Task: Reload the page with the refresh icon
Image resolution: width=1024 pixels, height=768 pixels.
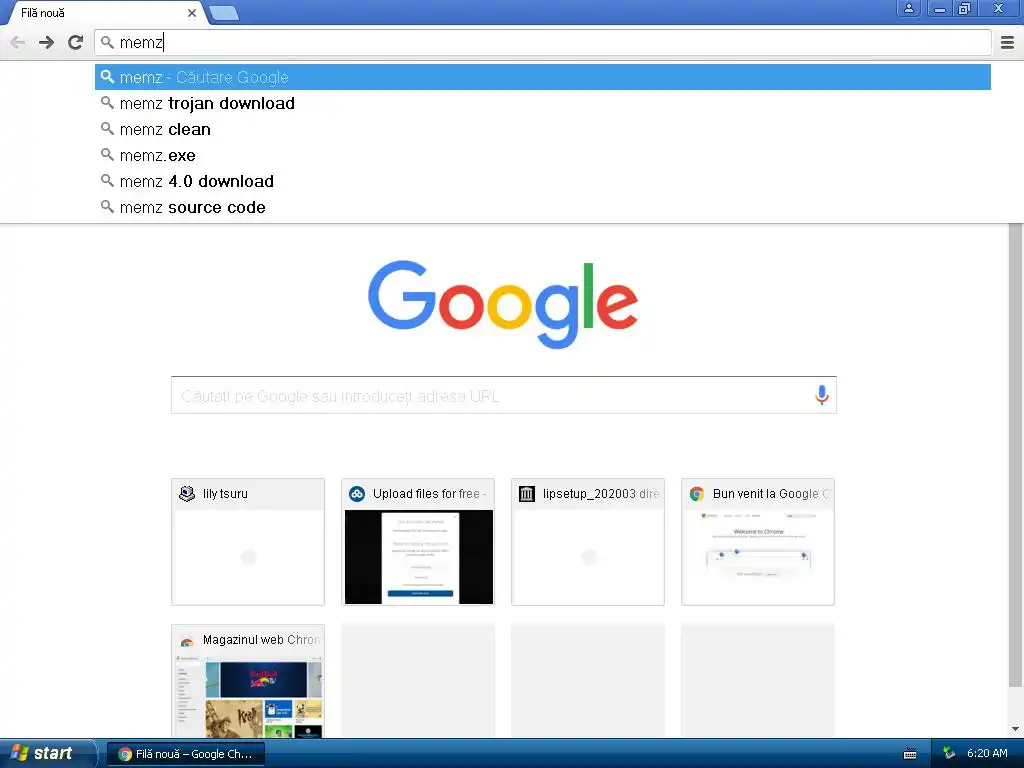Action: click(x=76, y=42)
